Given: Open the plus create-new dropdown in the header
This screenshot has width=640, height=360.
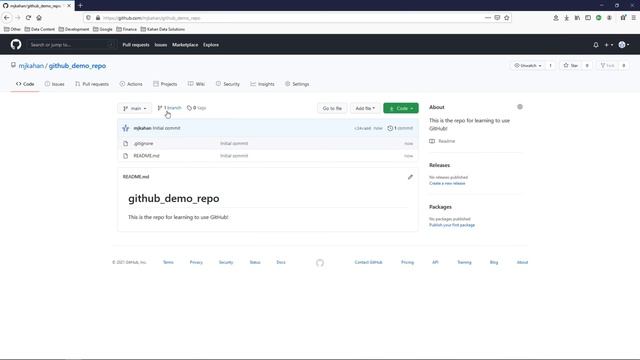Looking at the screenshot, I should pos(609,45).
